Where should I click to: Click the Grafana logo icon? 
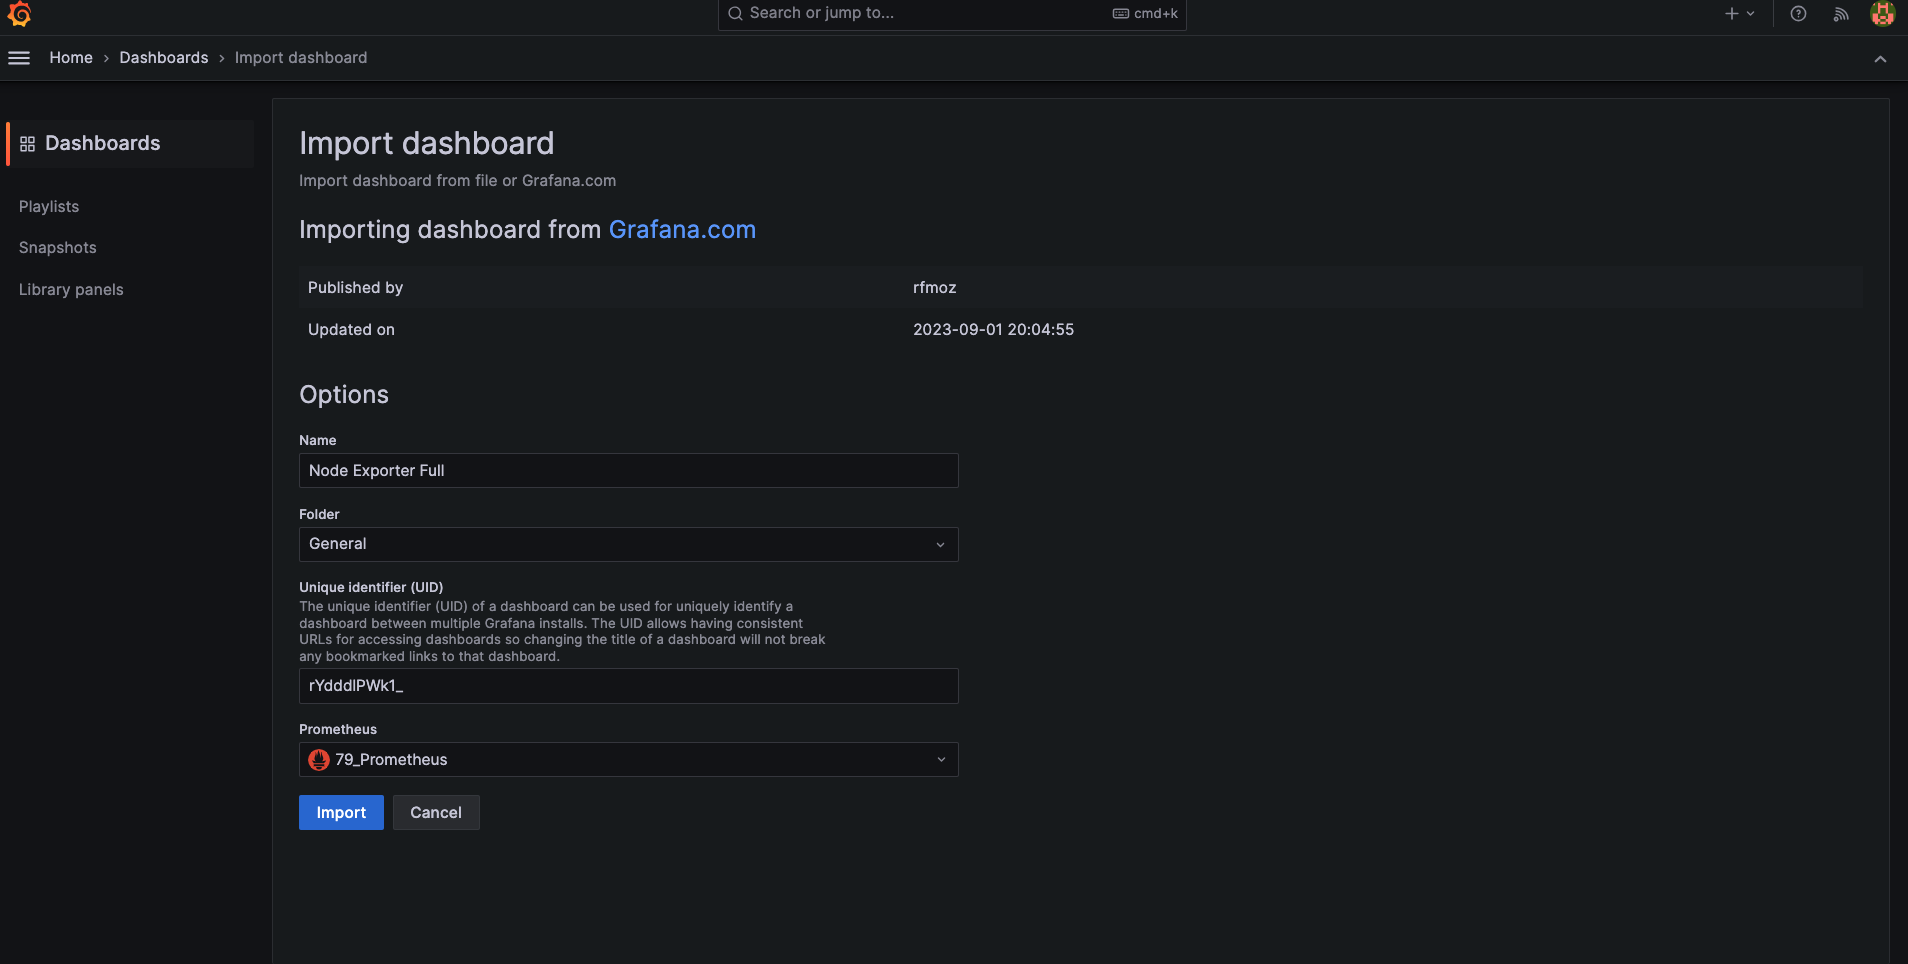click(x=19, y=14)
